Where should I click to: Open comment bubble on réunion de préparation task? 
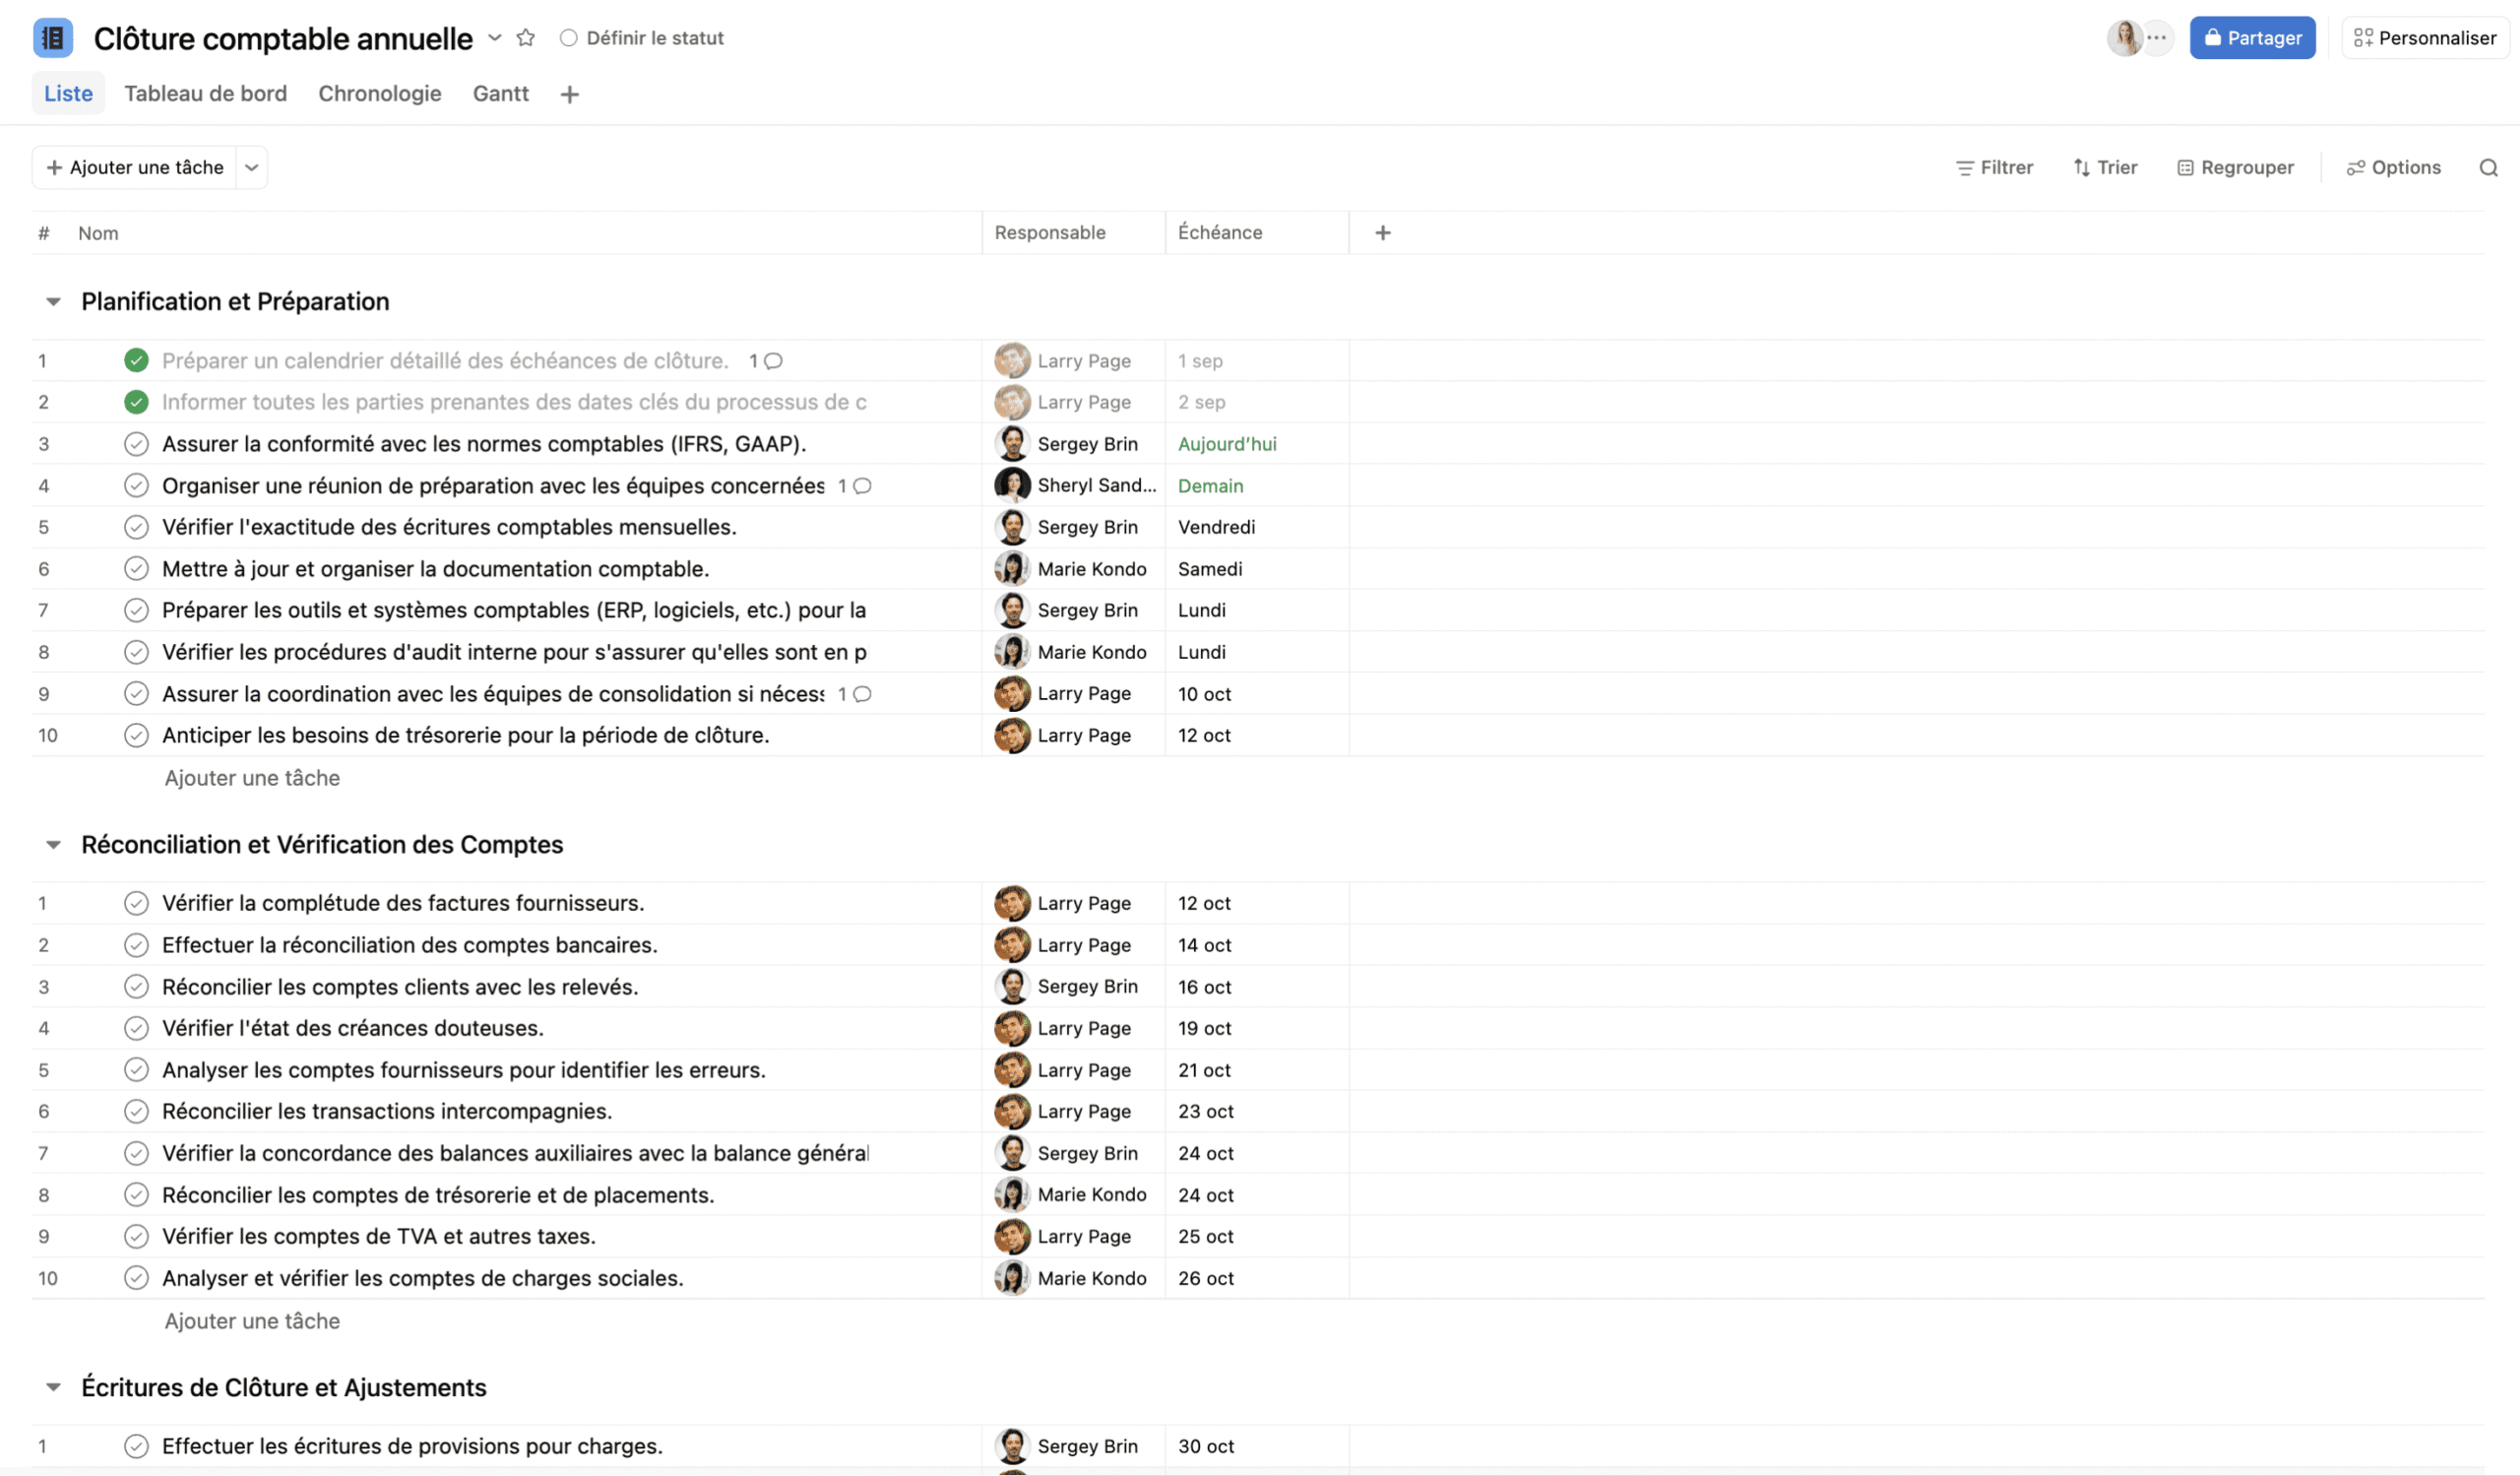(862, 486)
